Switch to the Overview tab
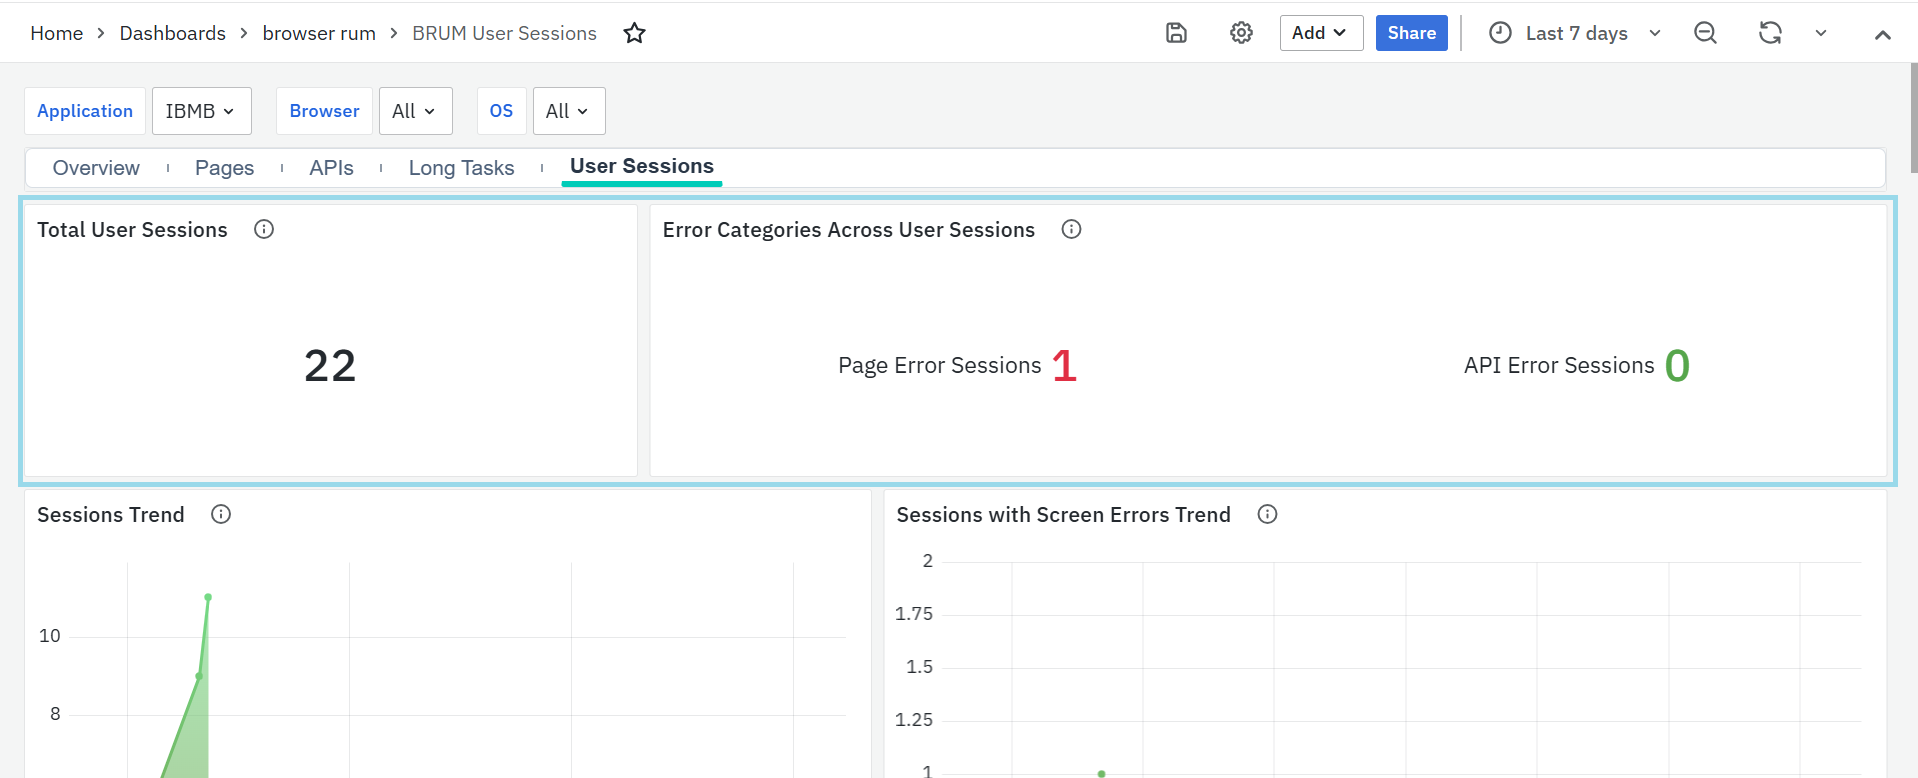 [x=96, y=168]
